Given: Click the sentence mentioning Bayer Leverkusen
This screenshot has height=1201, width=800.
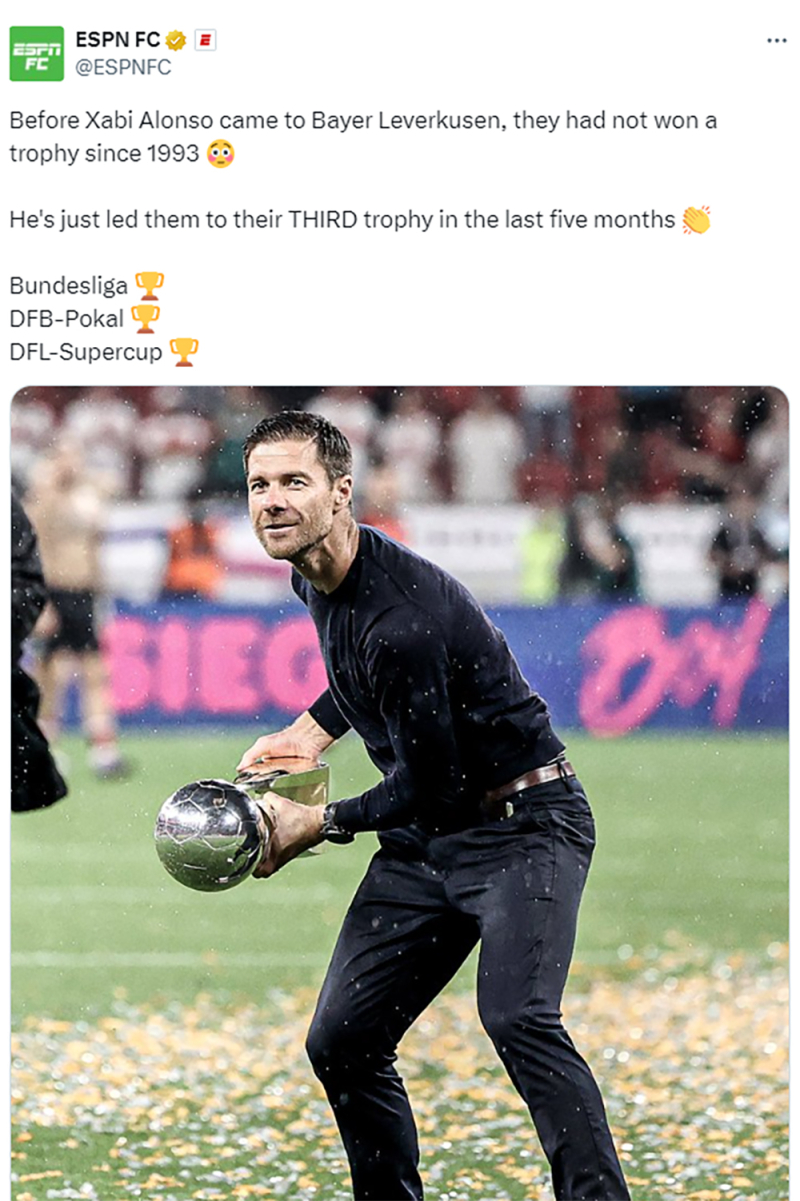Looking at the screenshot, I should tap(363, 138).
